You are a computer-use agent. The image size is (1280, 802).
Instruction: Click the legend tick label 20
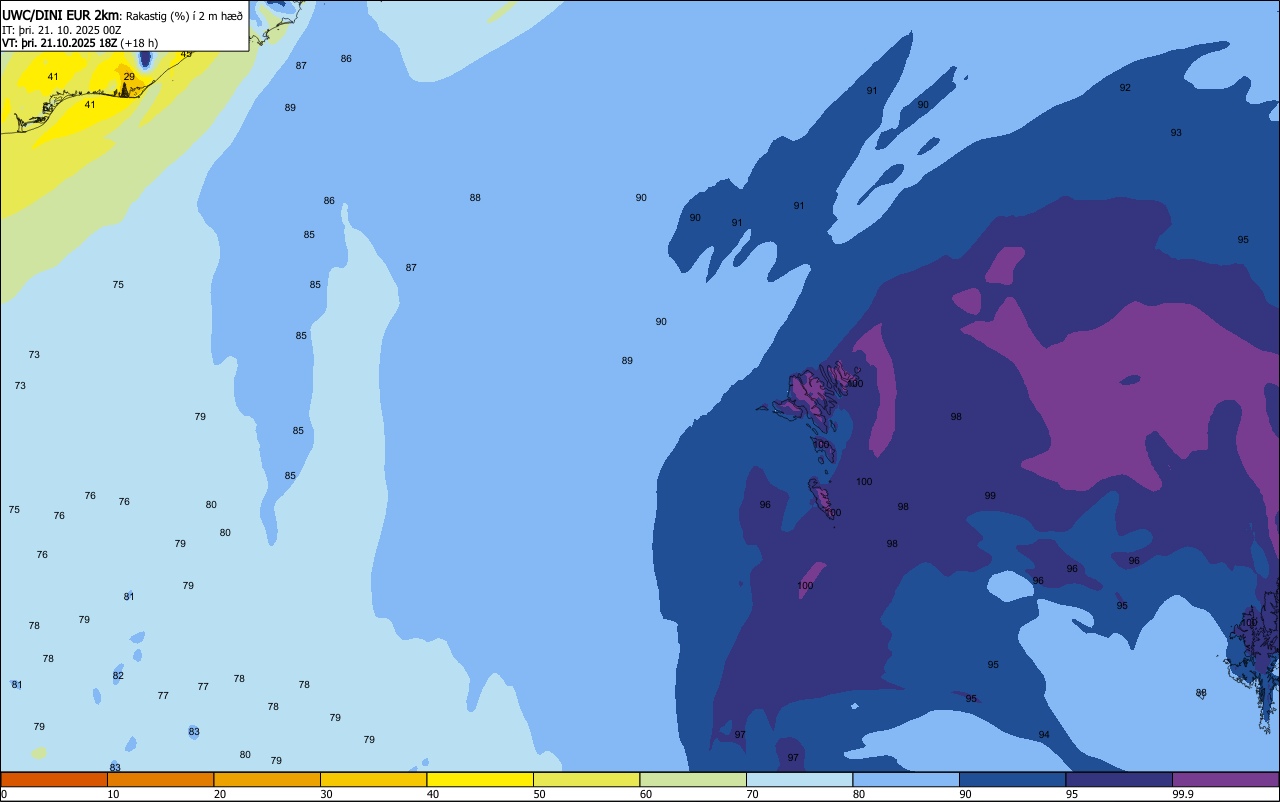pos(219,794)
